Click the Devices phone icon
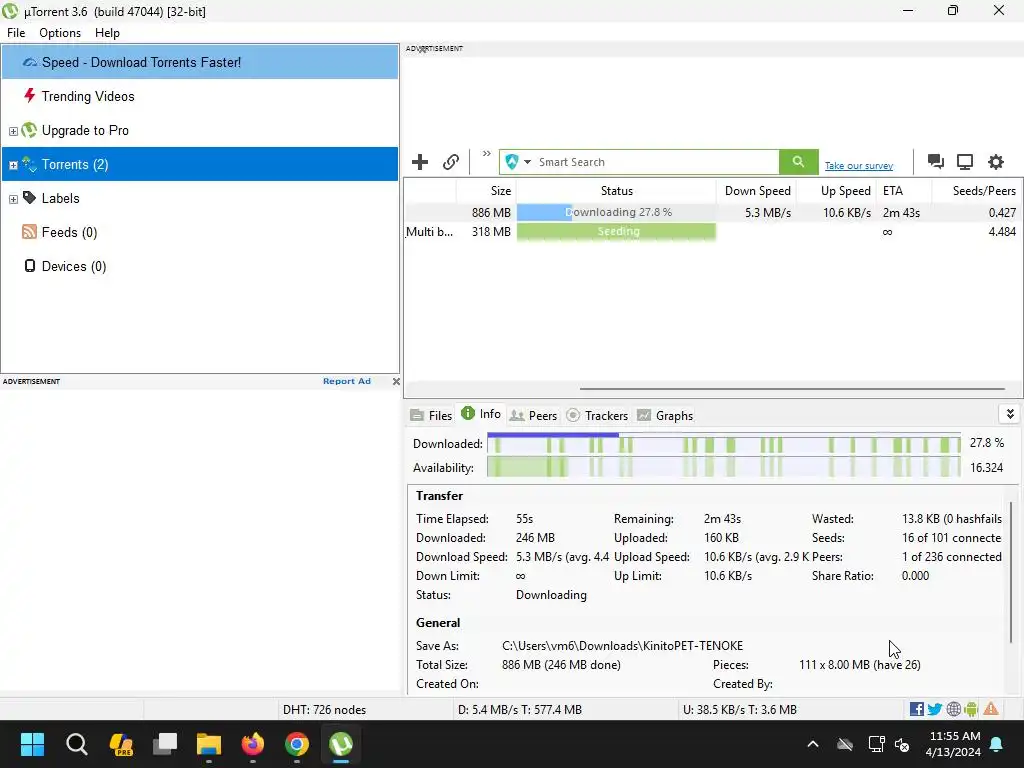This screenshot has width=1024, height=768. pyautogui.click(x=29, y=265)
